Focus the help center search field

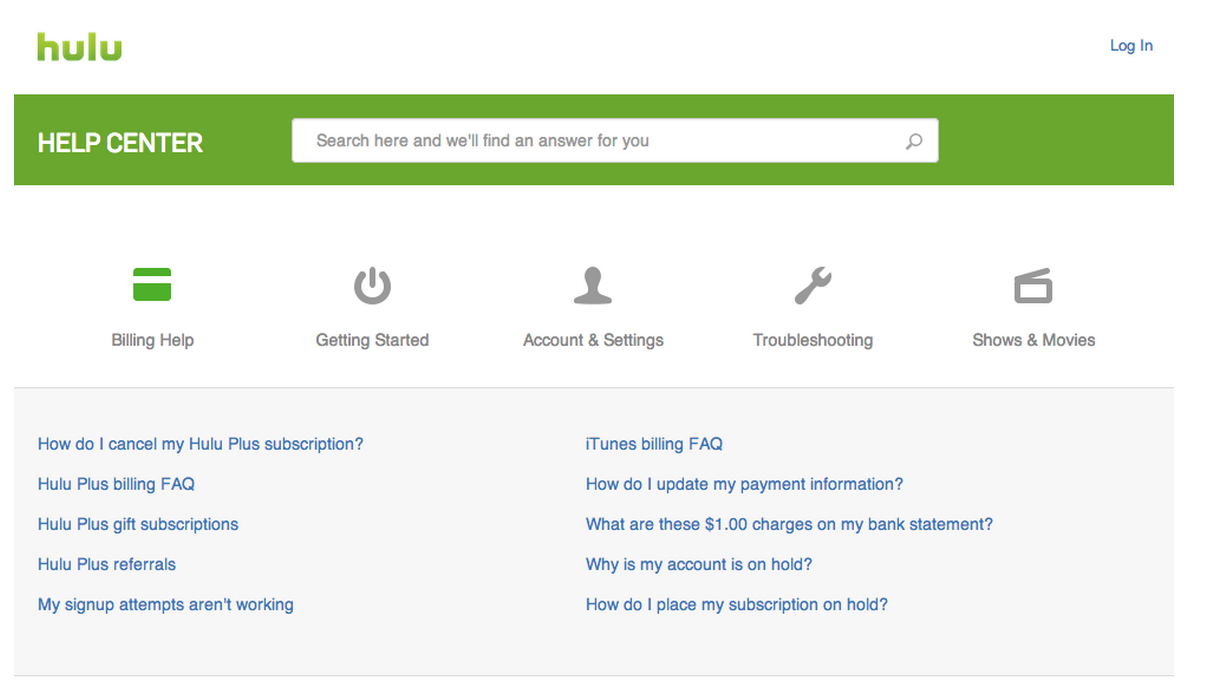[615, 141]
